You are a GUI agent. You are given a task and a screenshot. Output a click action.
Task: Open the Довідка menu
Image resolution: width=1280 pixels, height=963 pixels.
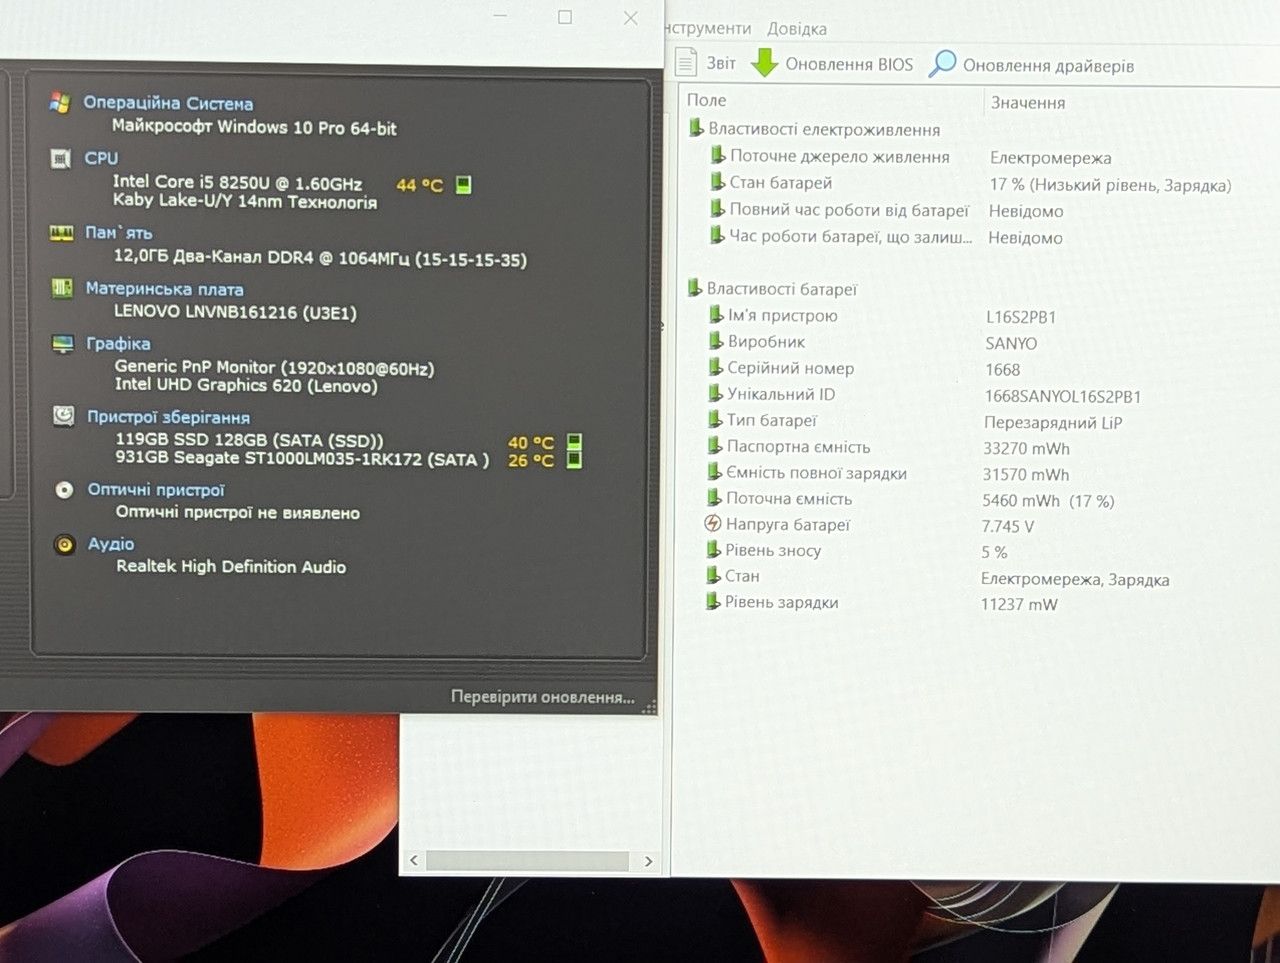coord(797,29)
